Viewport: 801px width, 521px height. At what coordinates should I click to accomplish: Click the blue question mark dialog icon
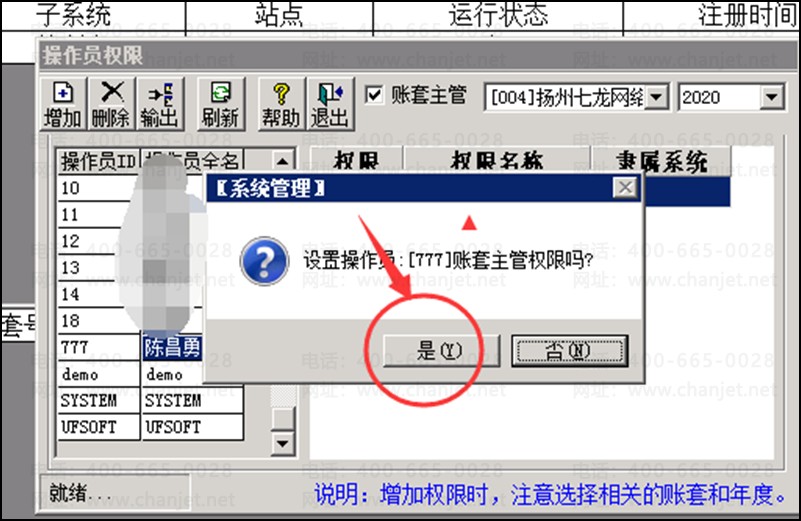pos(265,261)
